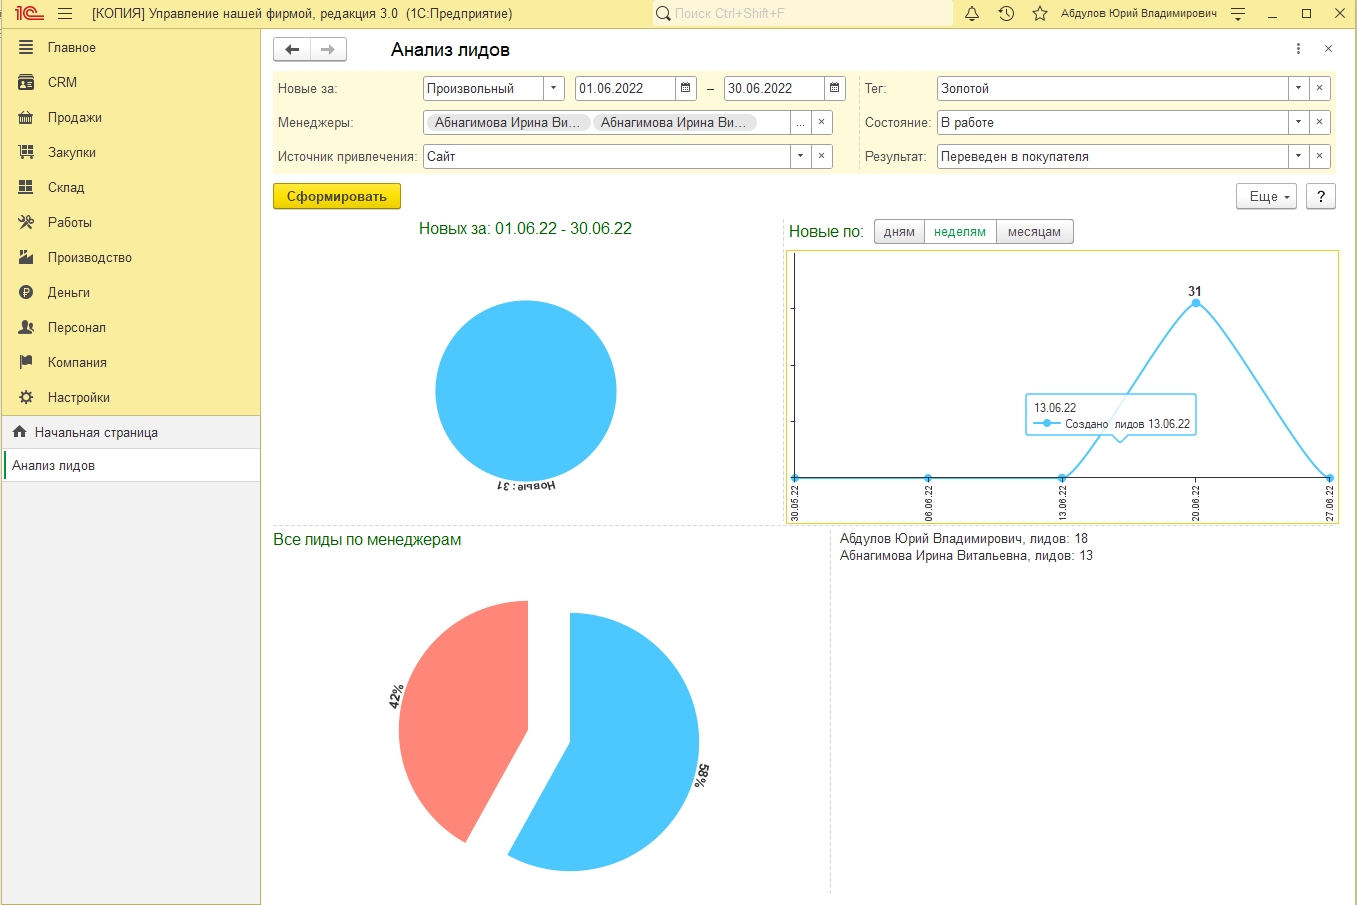Click the first Абнагимова Ирина manager tag
The width and height of the screenshot is (1357, 905).
point(507,122)
